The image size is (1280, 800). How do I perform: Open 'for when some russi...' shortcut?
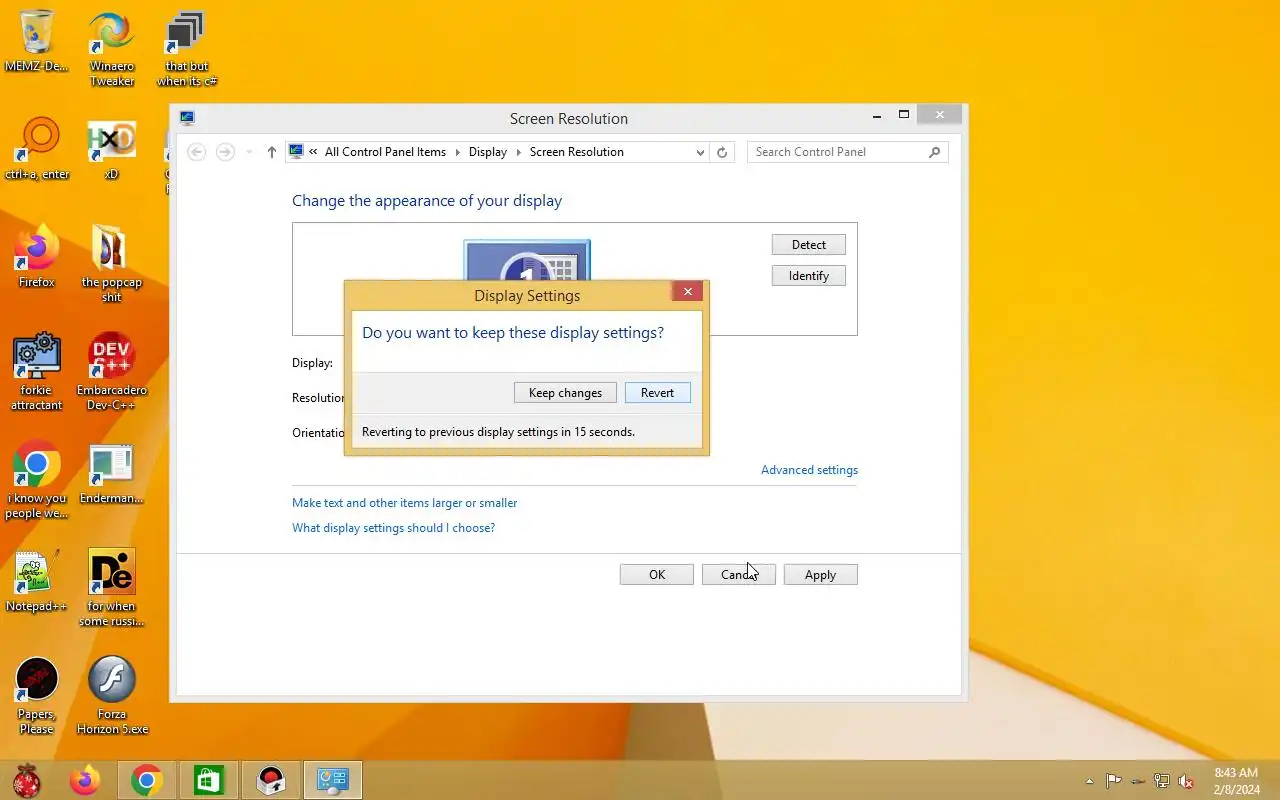(112, 588)
